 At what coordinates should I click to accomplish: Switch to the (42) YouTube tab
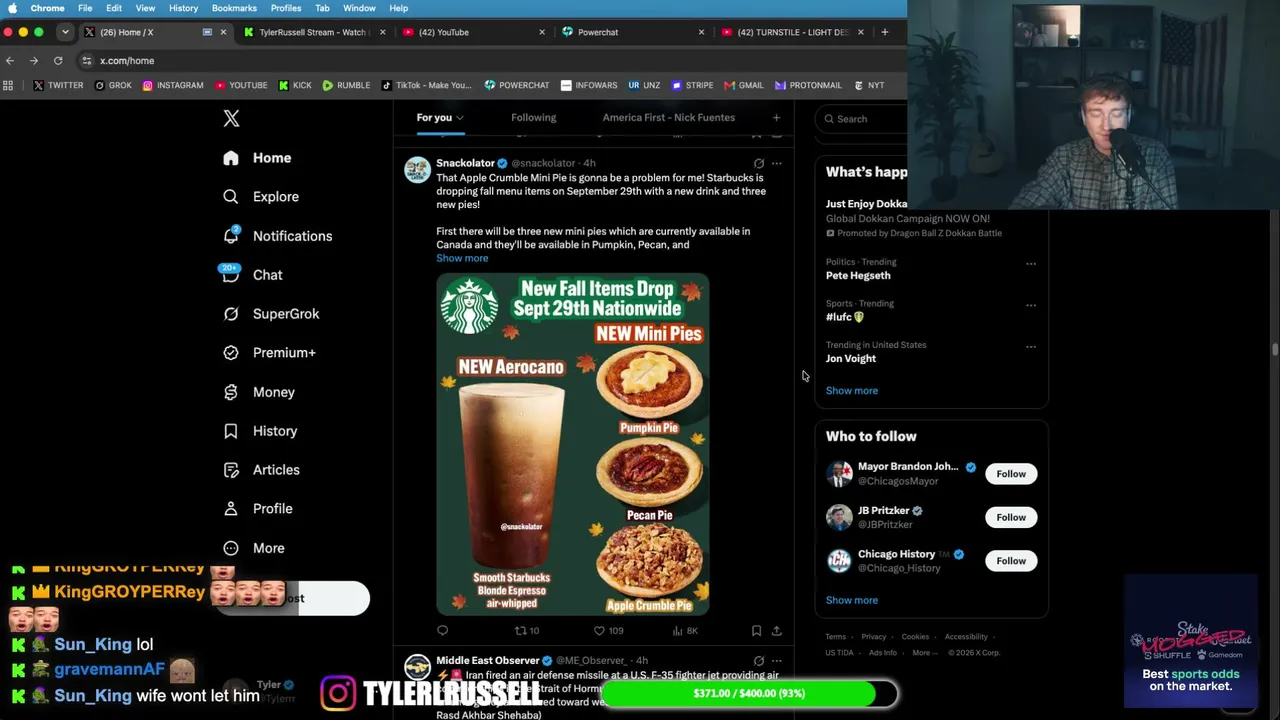point(472,32)
